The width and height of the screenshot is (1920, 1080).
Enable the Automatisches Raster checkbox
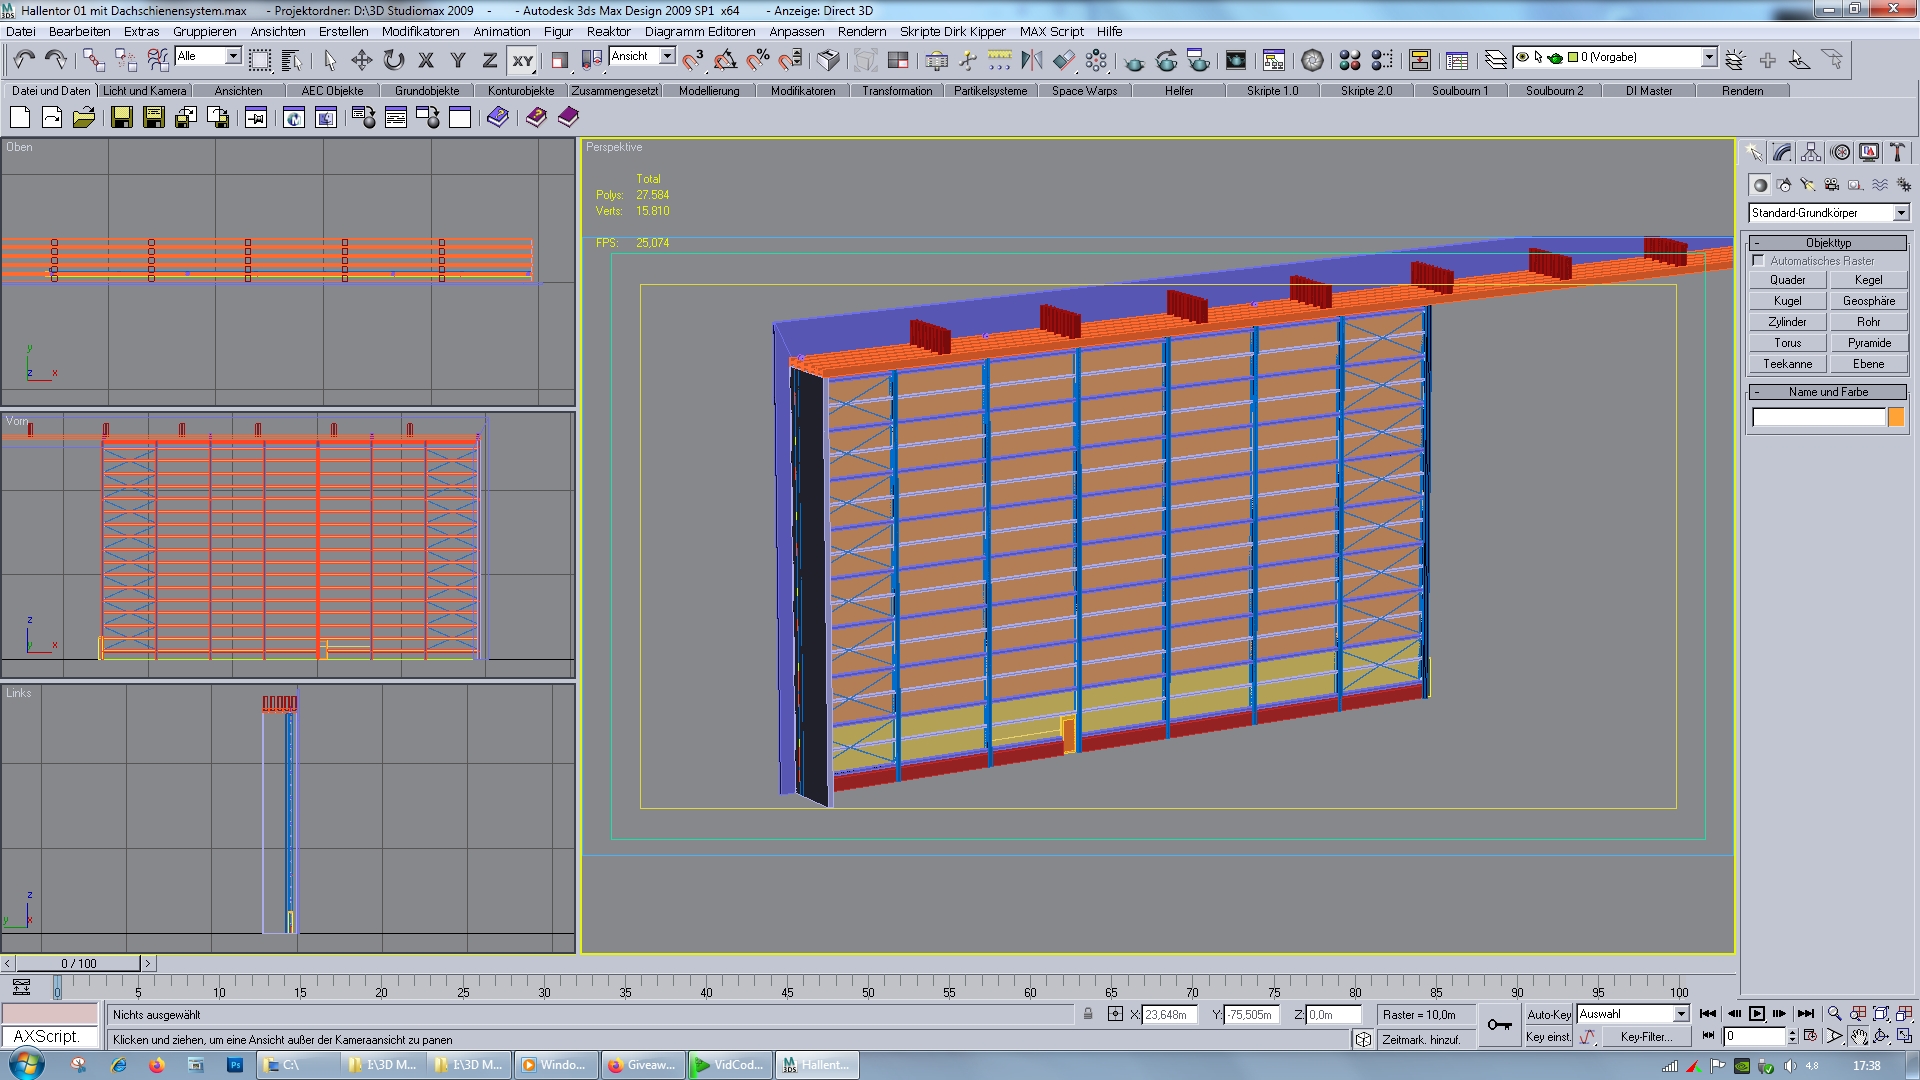point(1758,261)
